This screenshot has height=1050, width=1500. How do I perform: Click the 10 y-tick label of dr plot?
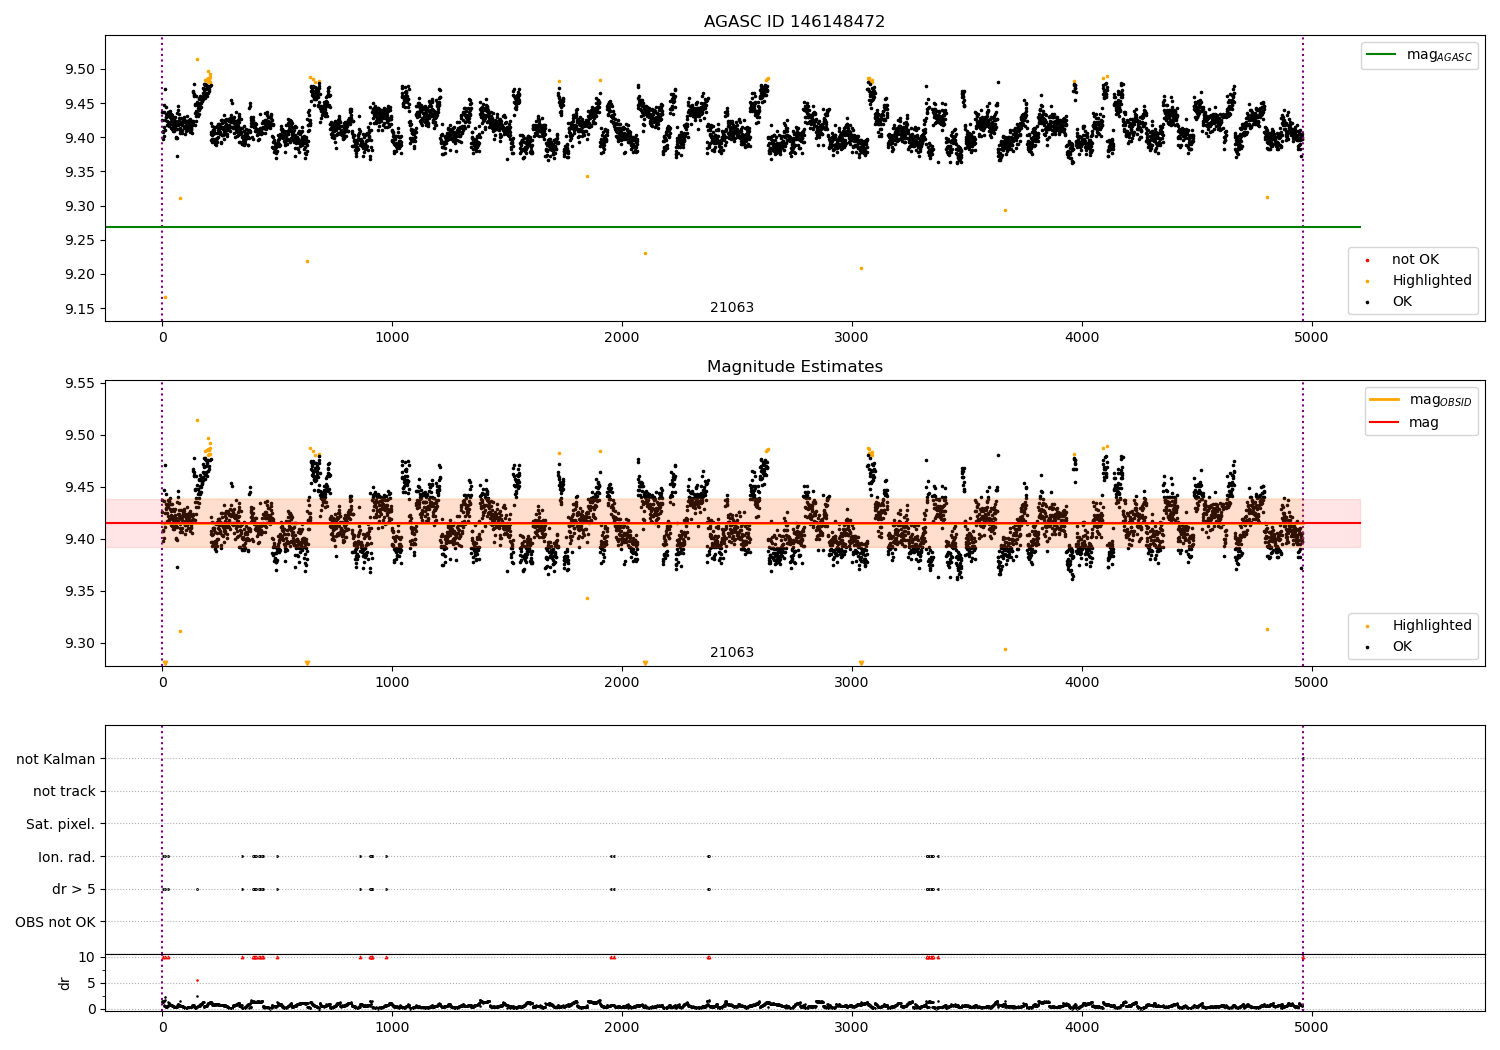[87, 958]
